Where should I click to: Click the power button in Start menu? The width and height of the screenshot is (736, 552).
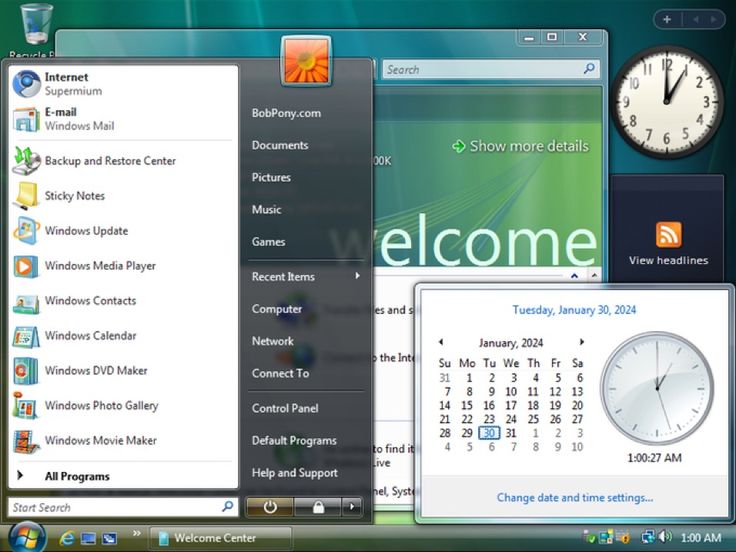[270, 507]
